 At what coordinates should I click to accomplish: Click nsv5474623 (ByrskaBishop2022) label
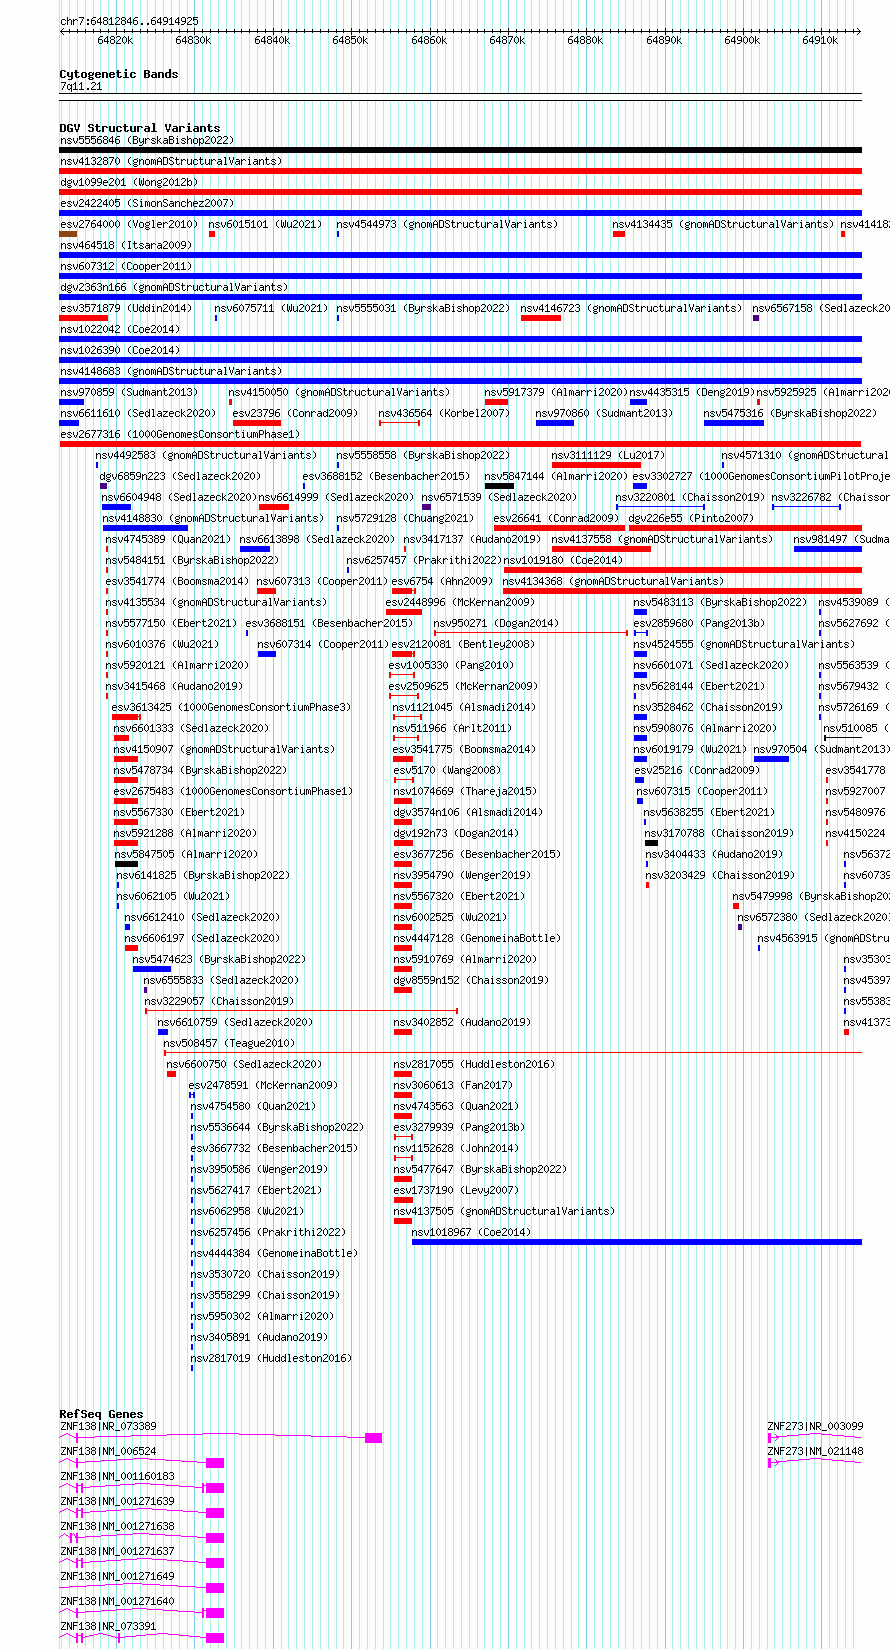point(219,959)
